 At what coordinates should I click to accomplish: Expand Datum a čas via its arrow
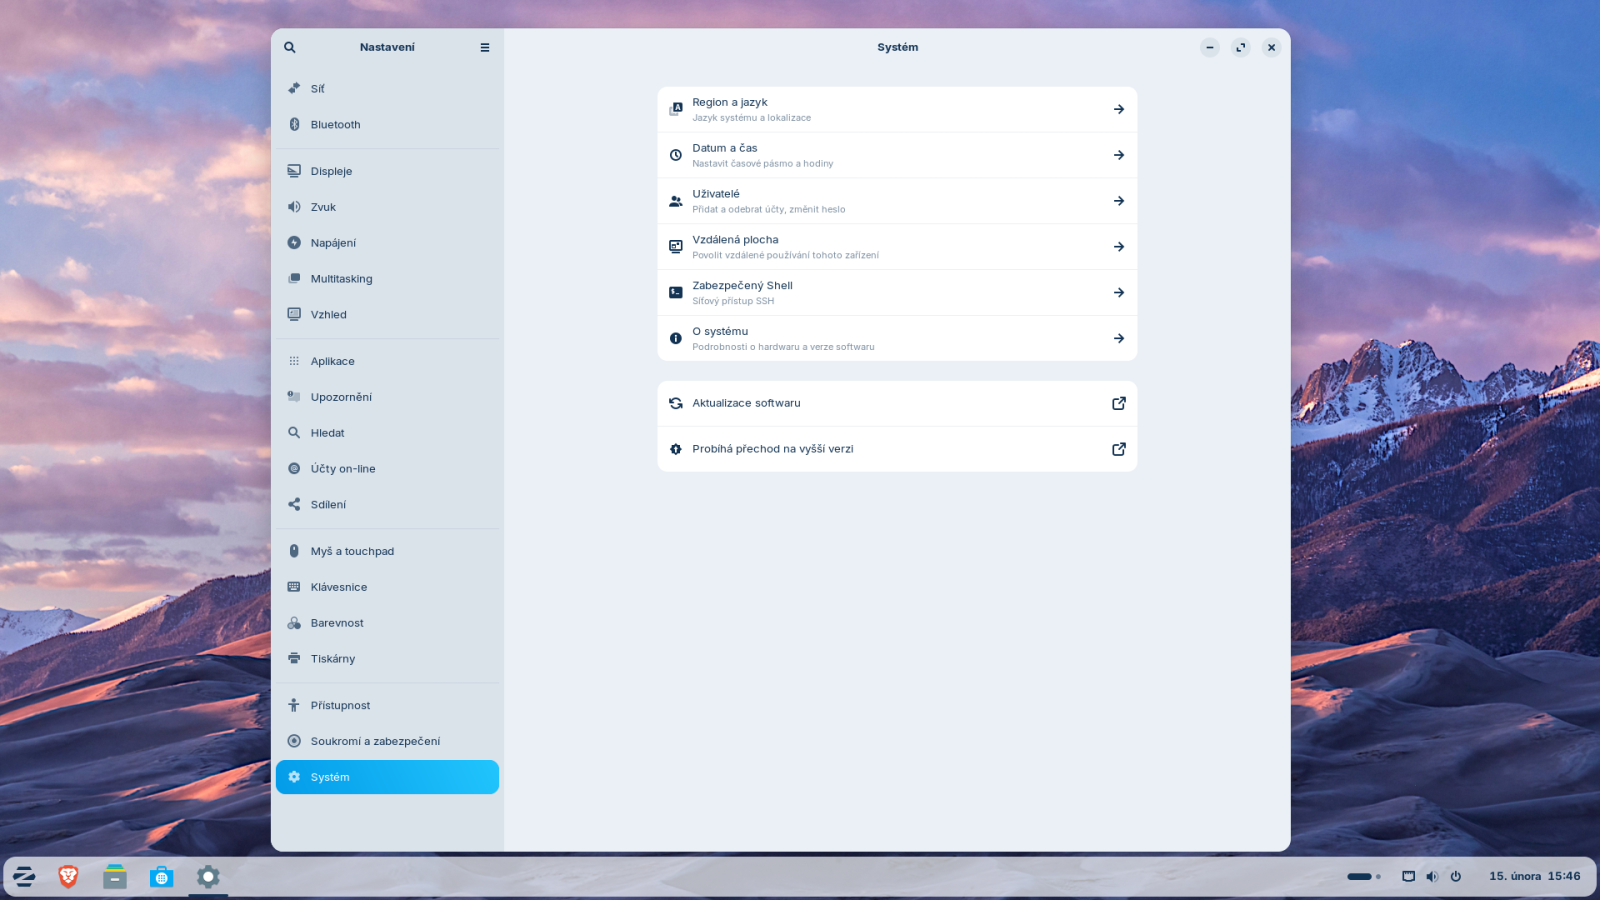point(1119,155)
